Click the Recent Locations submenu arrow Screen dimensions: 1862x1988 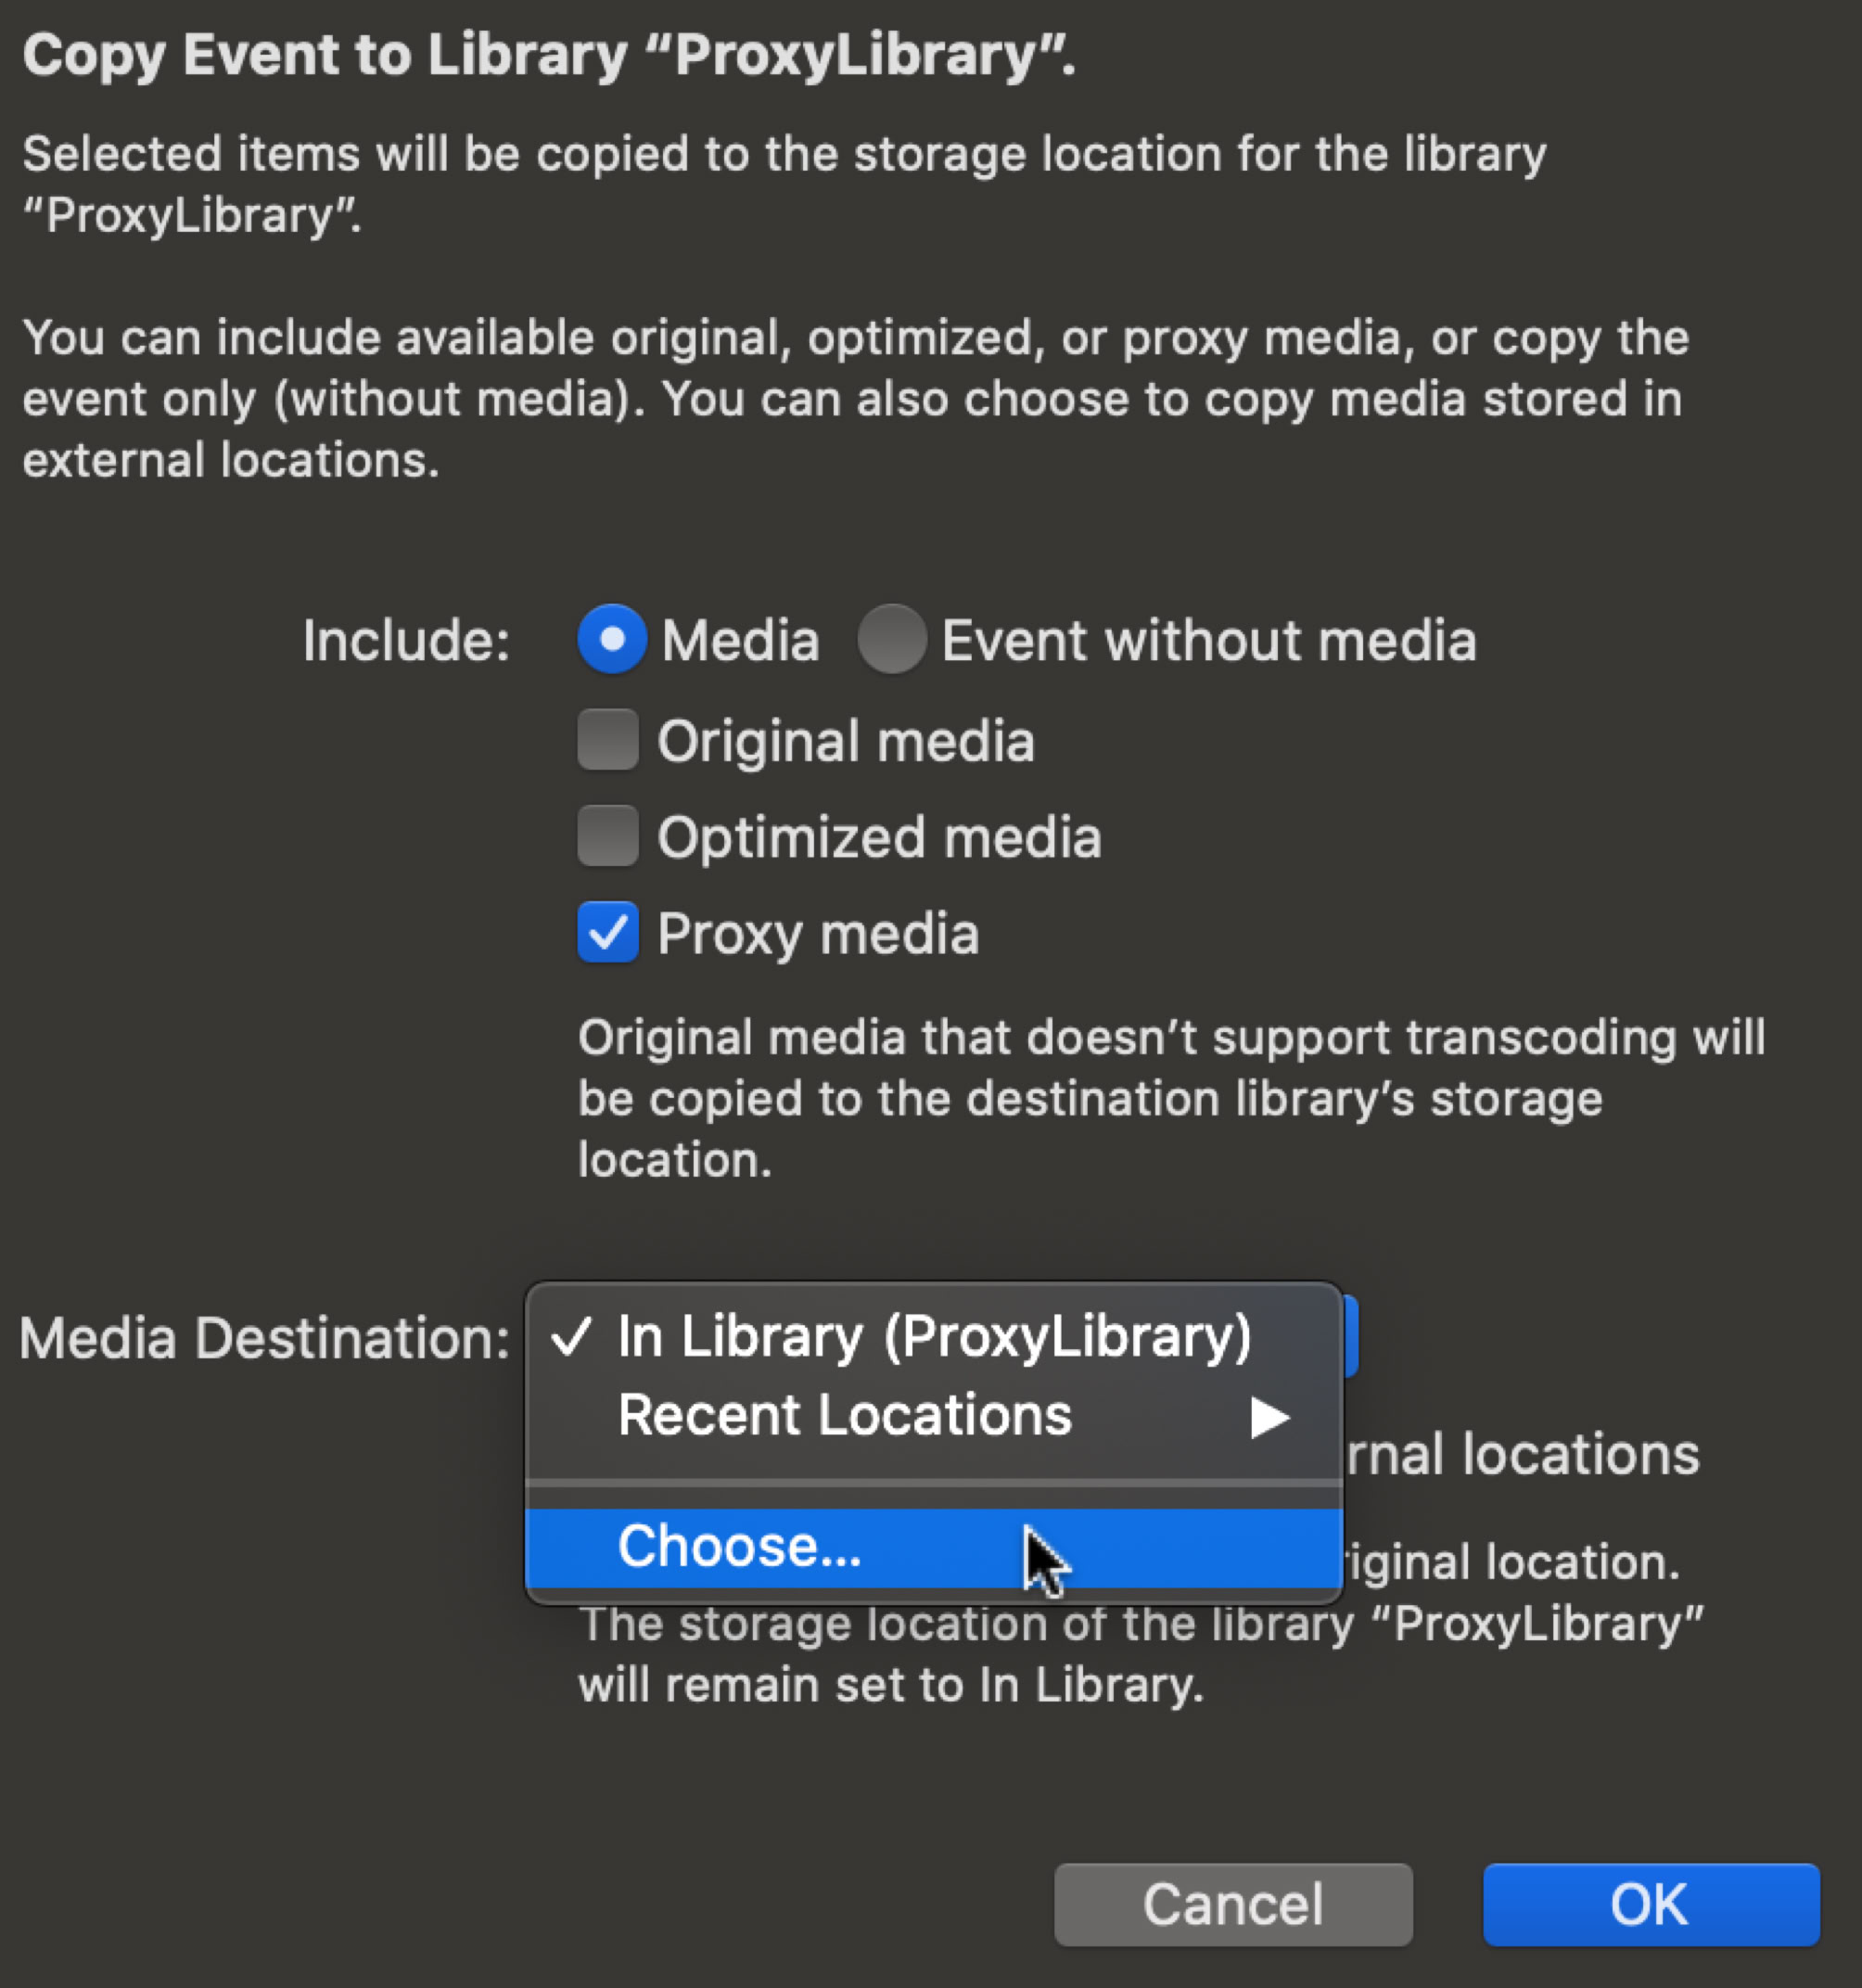click(x=1269, y=1417)
